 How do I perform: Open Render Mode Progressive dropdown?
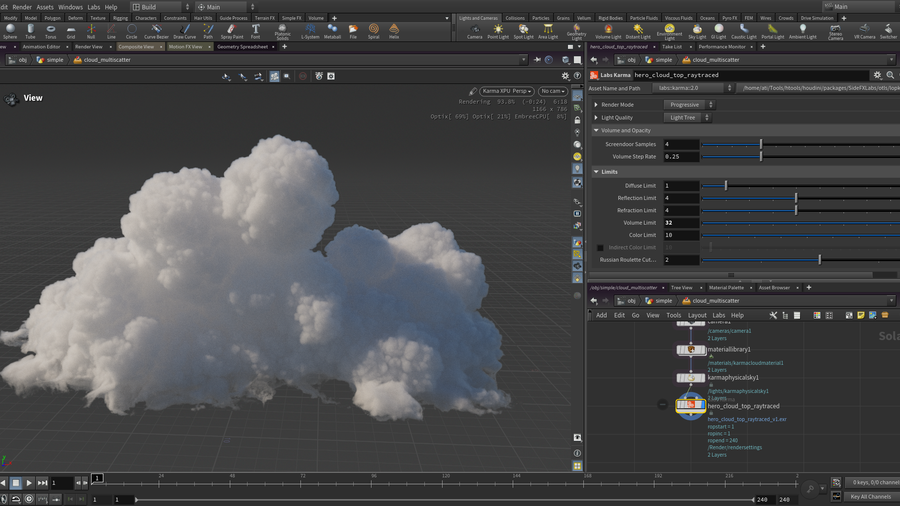pos(688,104)
